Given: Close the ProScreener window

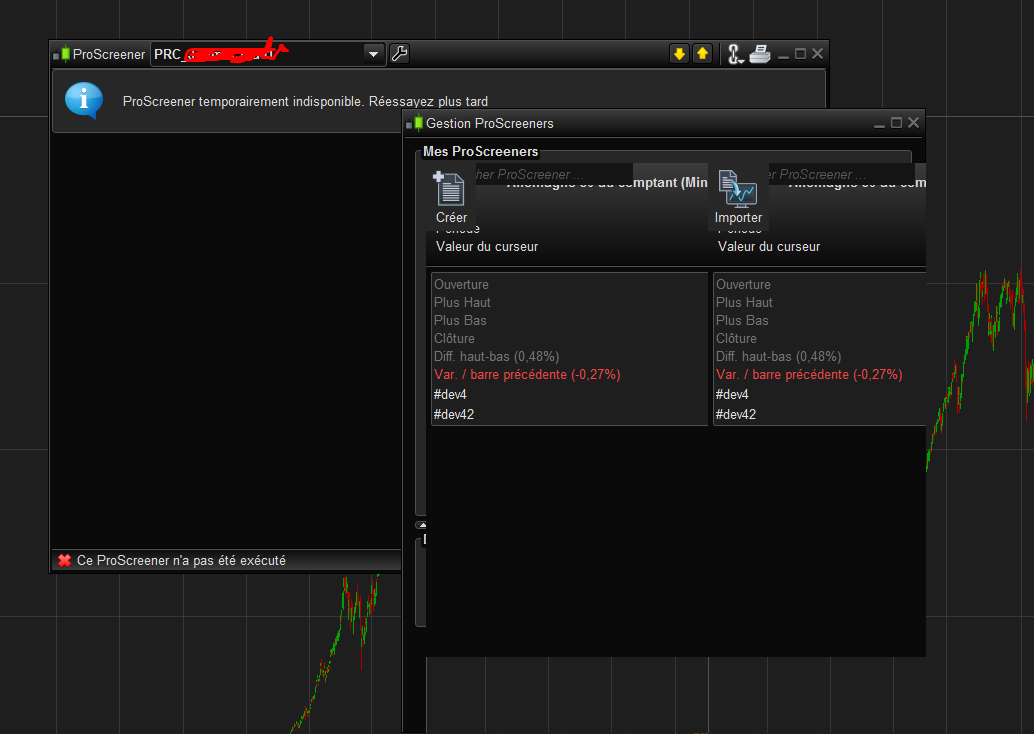Looking at the screenshot, I should click(817, 53).
